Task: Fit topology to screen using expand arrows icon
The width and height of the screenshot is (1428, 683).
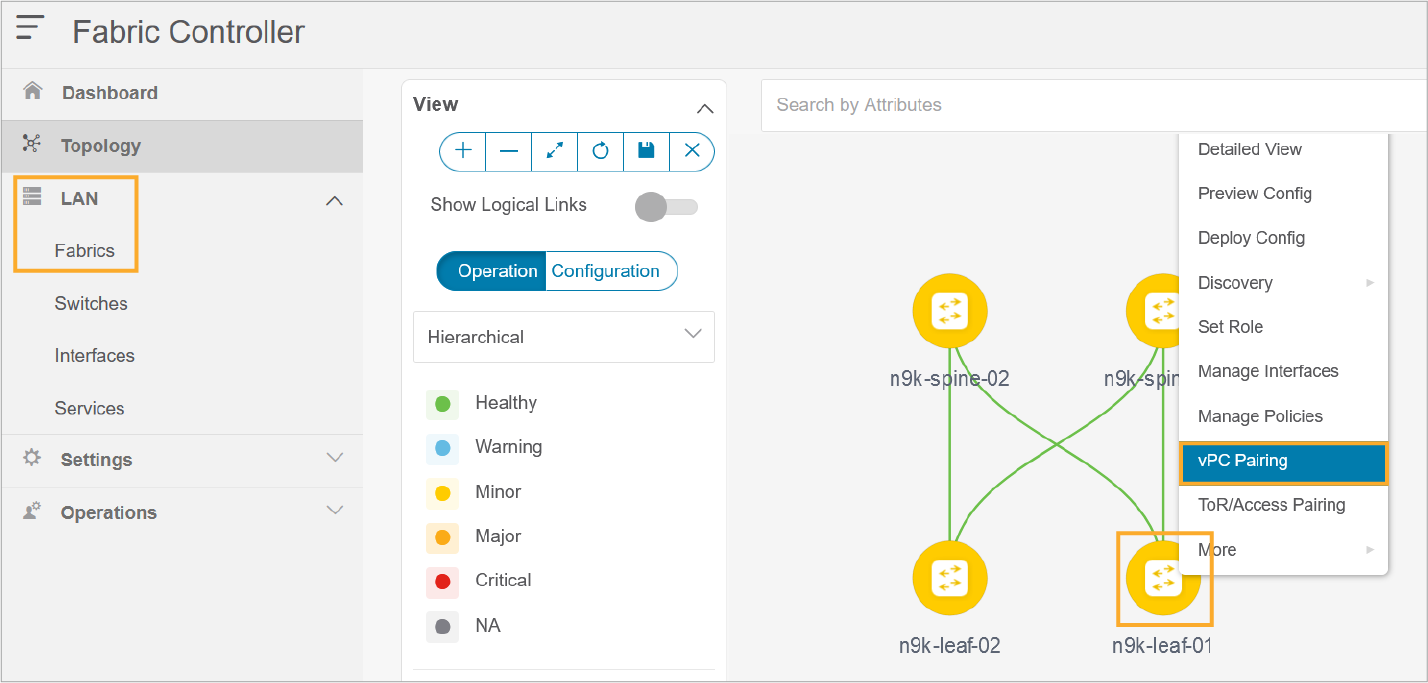Action: coord(555,151)
